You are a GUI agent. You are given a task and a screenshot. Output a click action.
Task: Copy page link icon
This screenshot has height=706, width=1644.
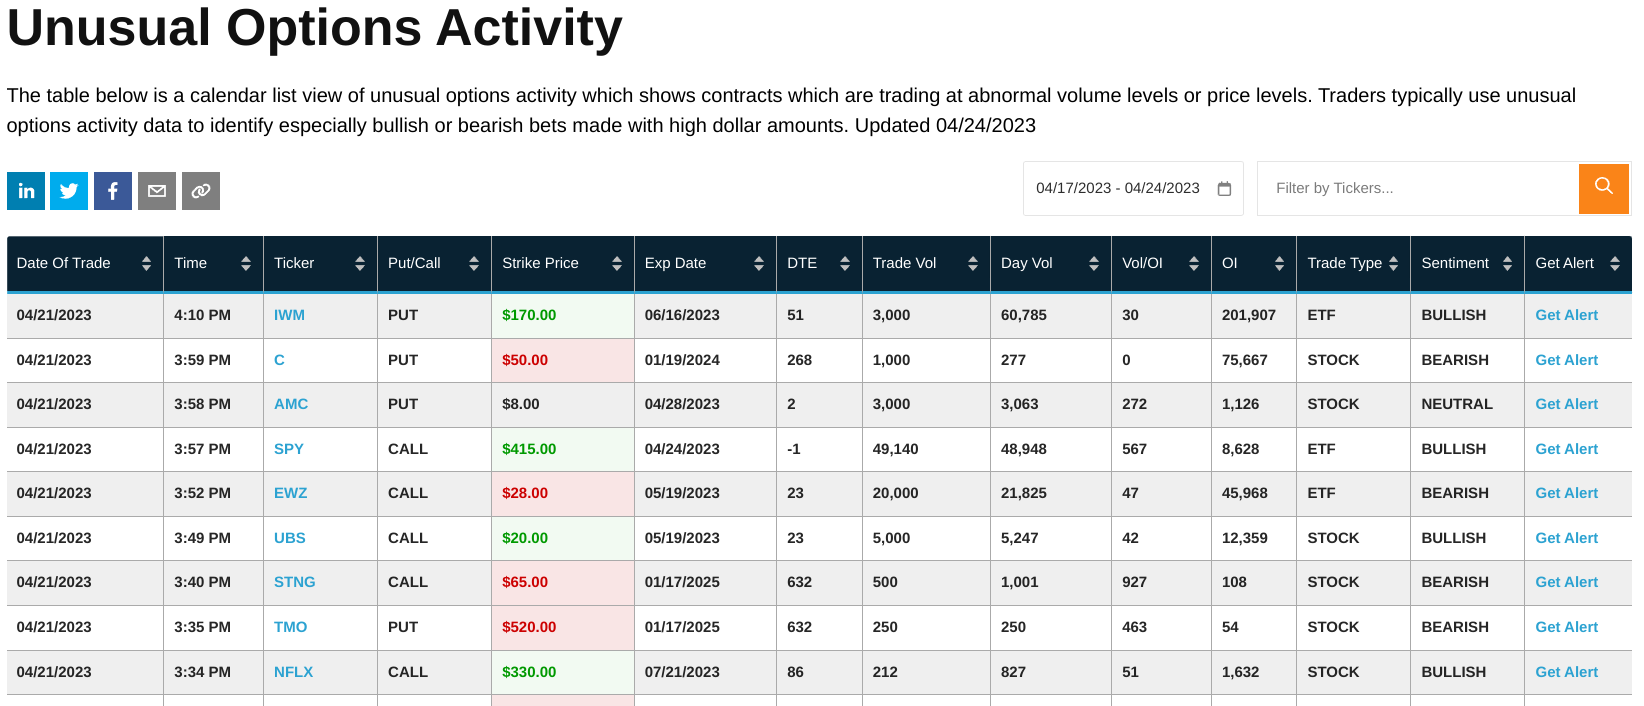point(201,191)
